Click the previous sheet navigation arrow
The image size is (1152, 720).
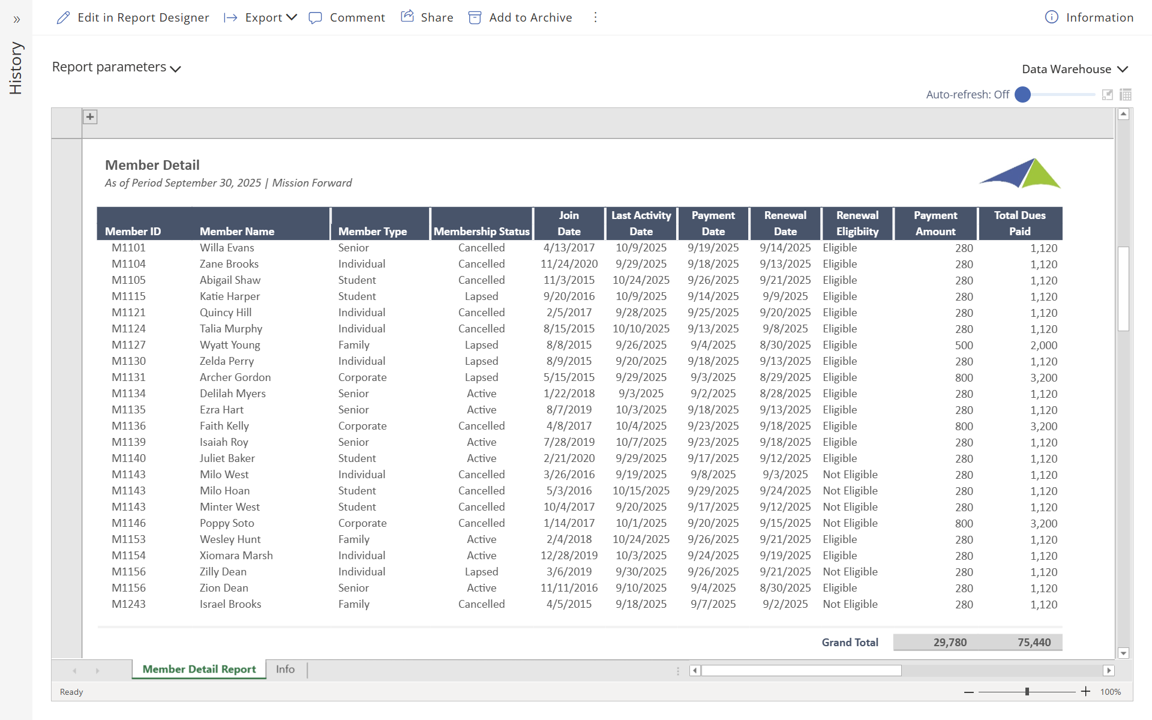(x=74, y=671)
